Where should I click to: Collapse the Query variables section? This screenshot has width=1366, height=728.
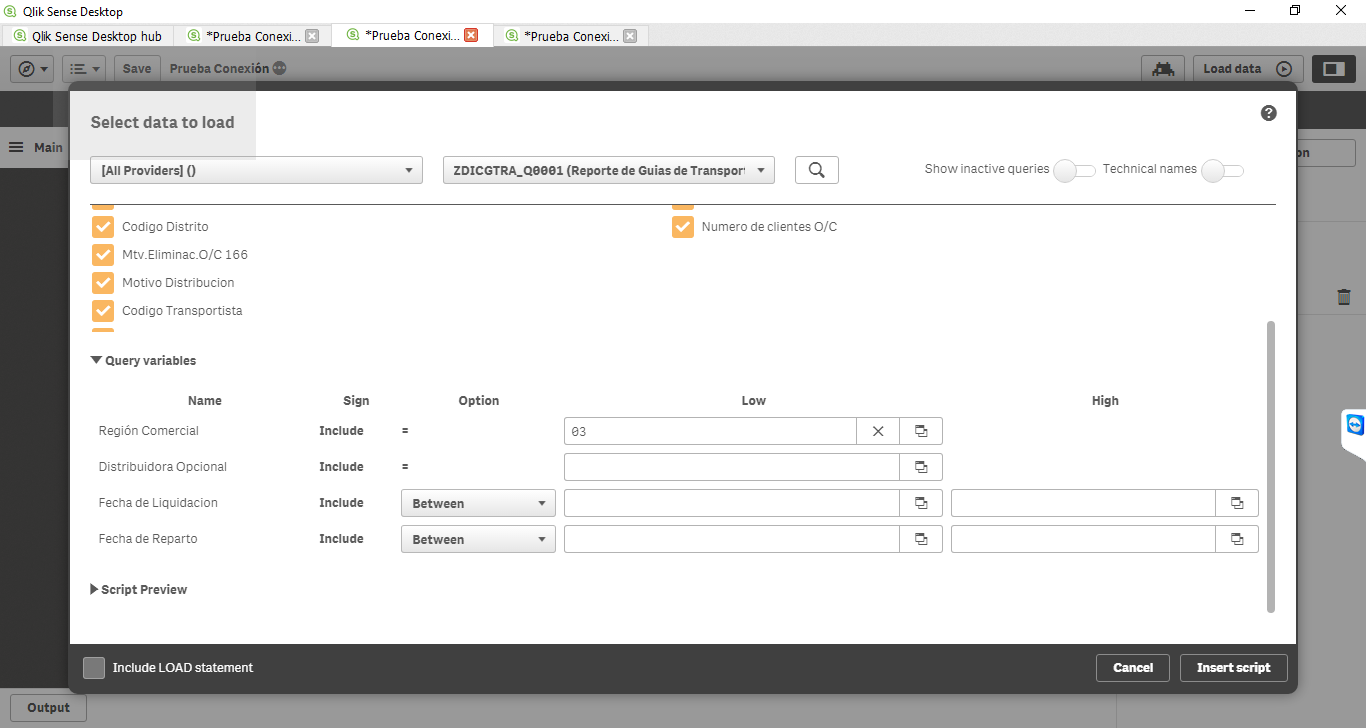click(x=144, y=361)
